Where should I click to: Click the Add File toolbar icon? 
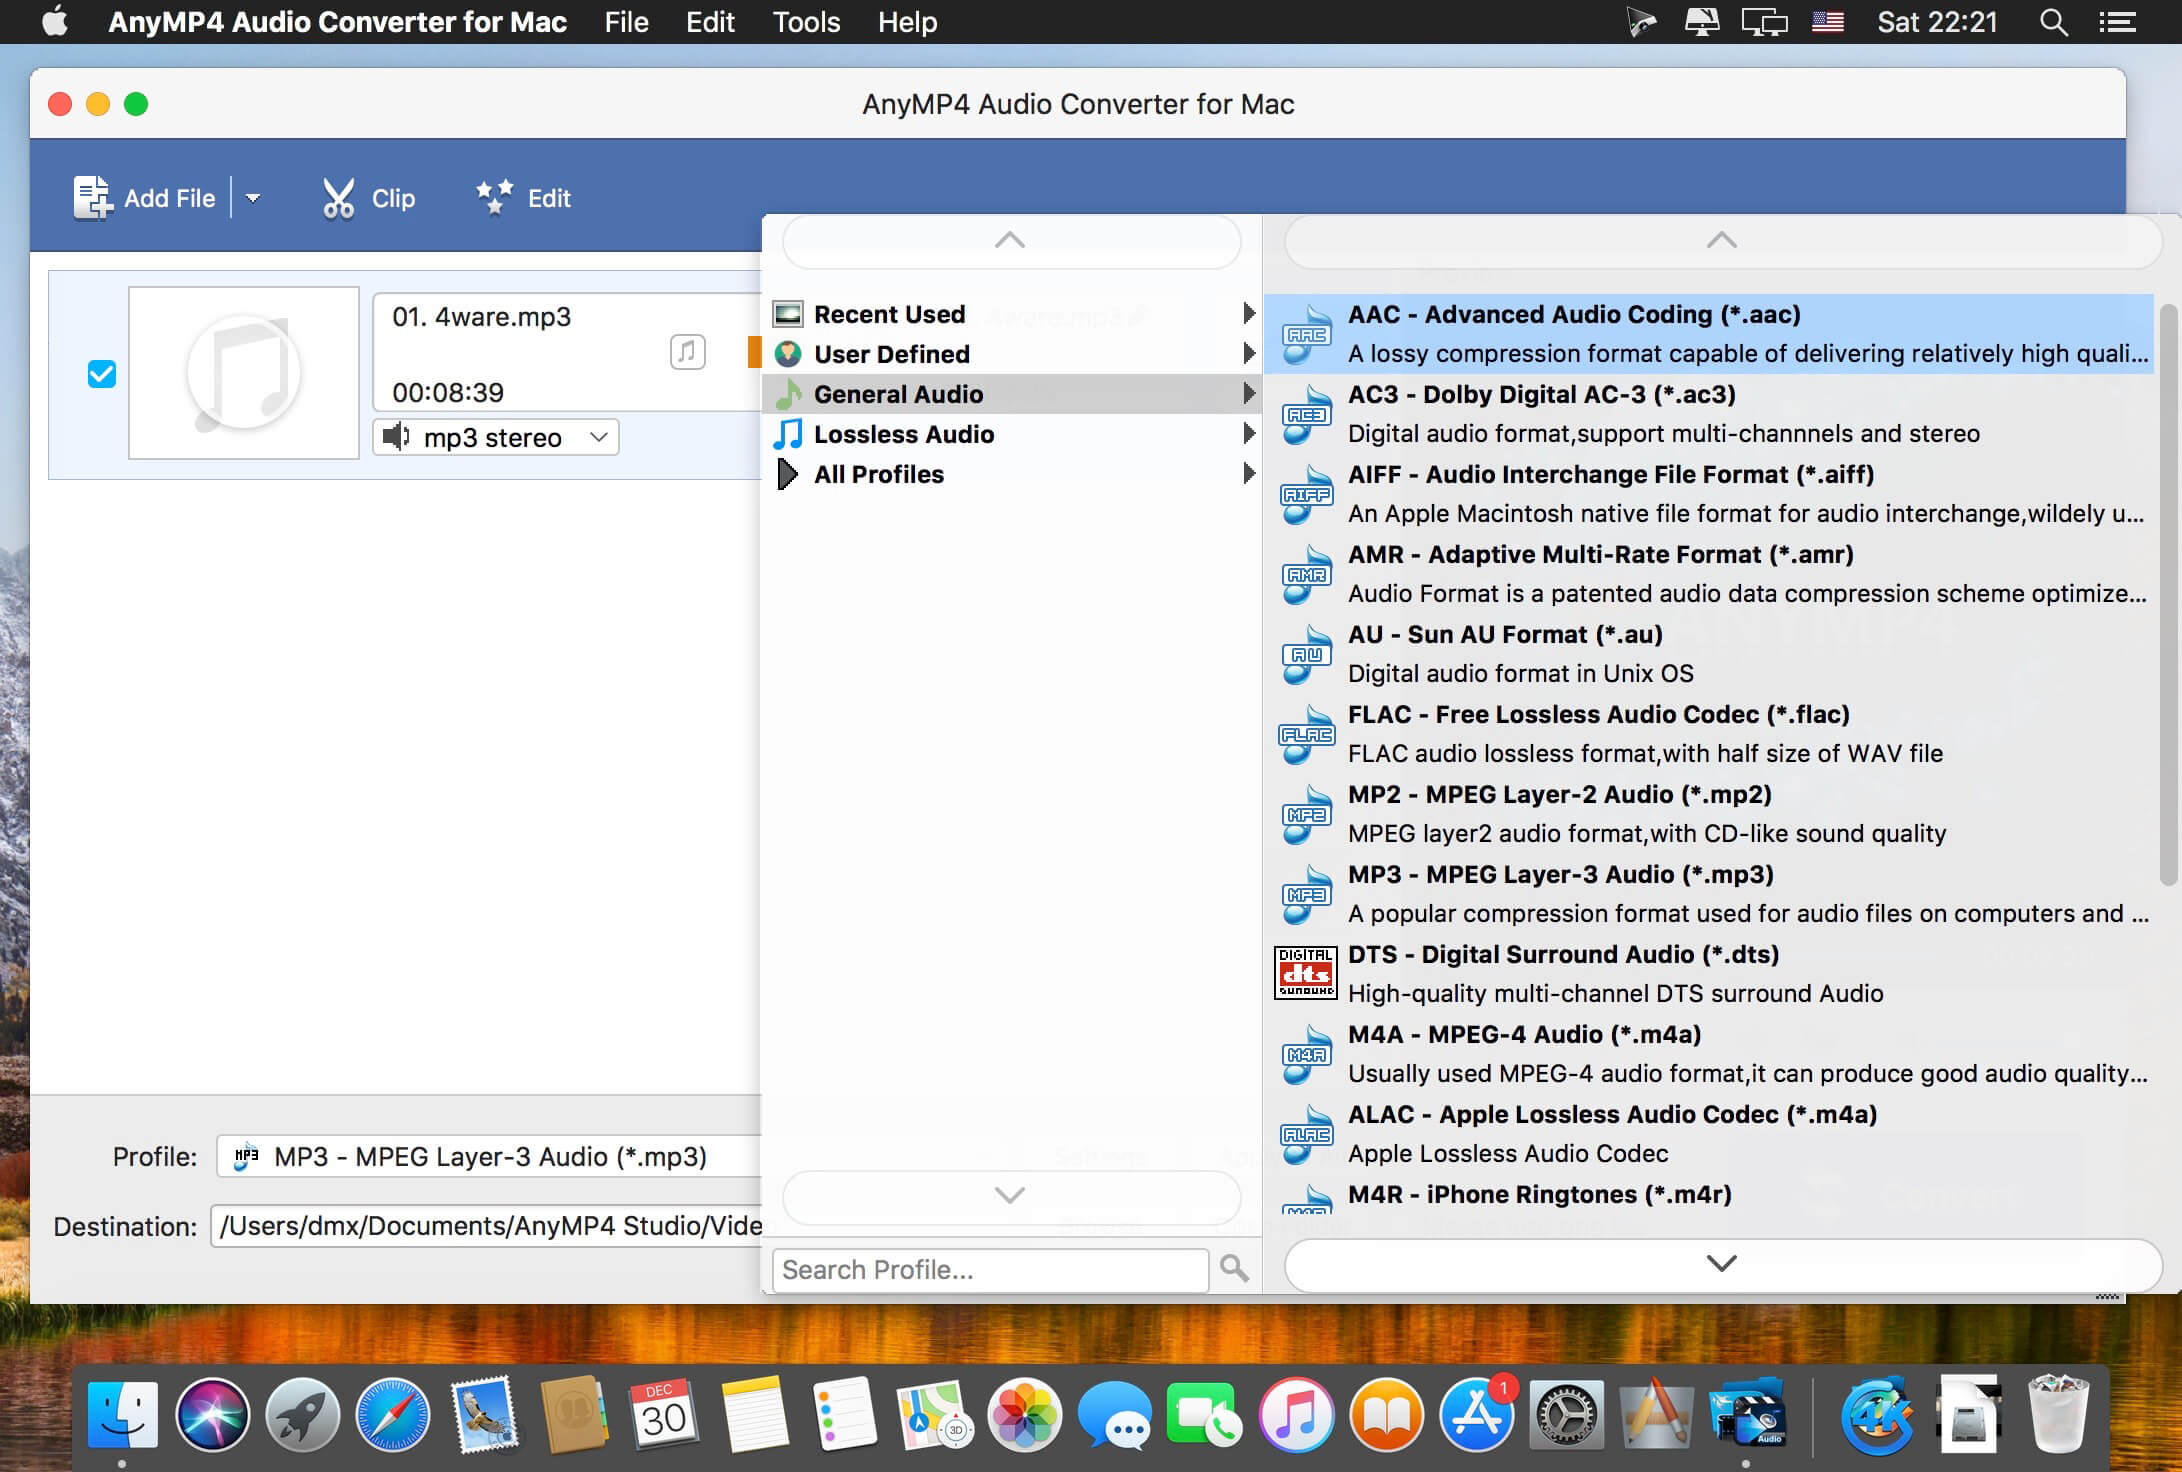point(93,197)
